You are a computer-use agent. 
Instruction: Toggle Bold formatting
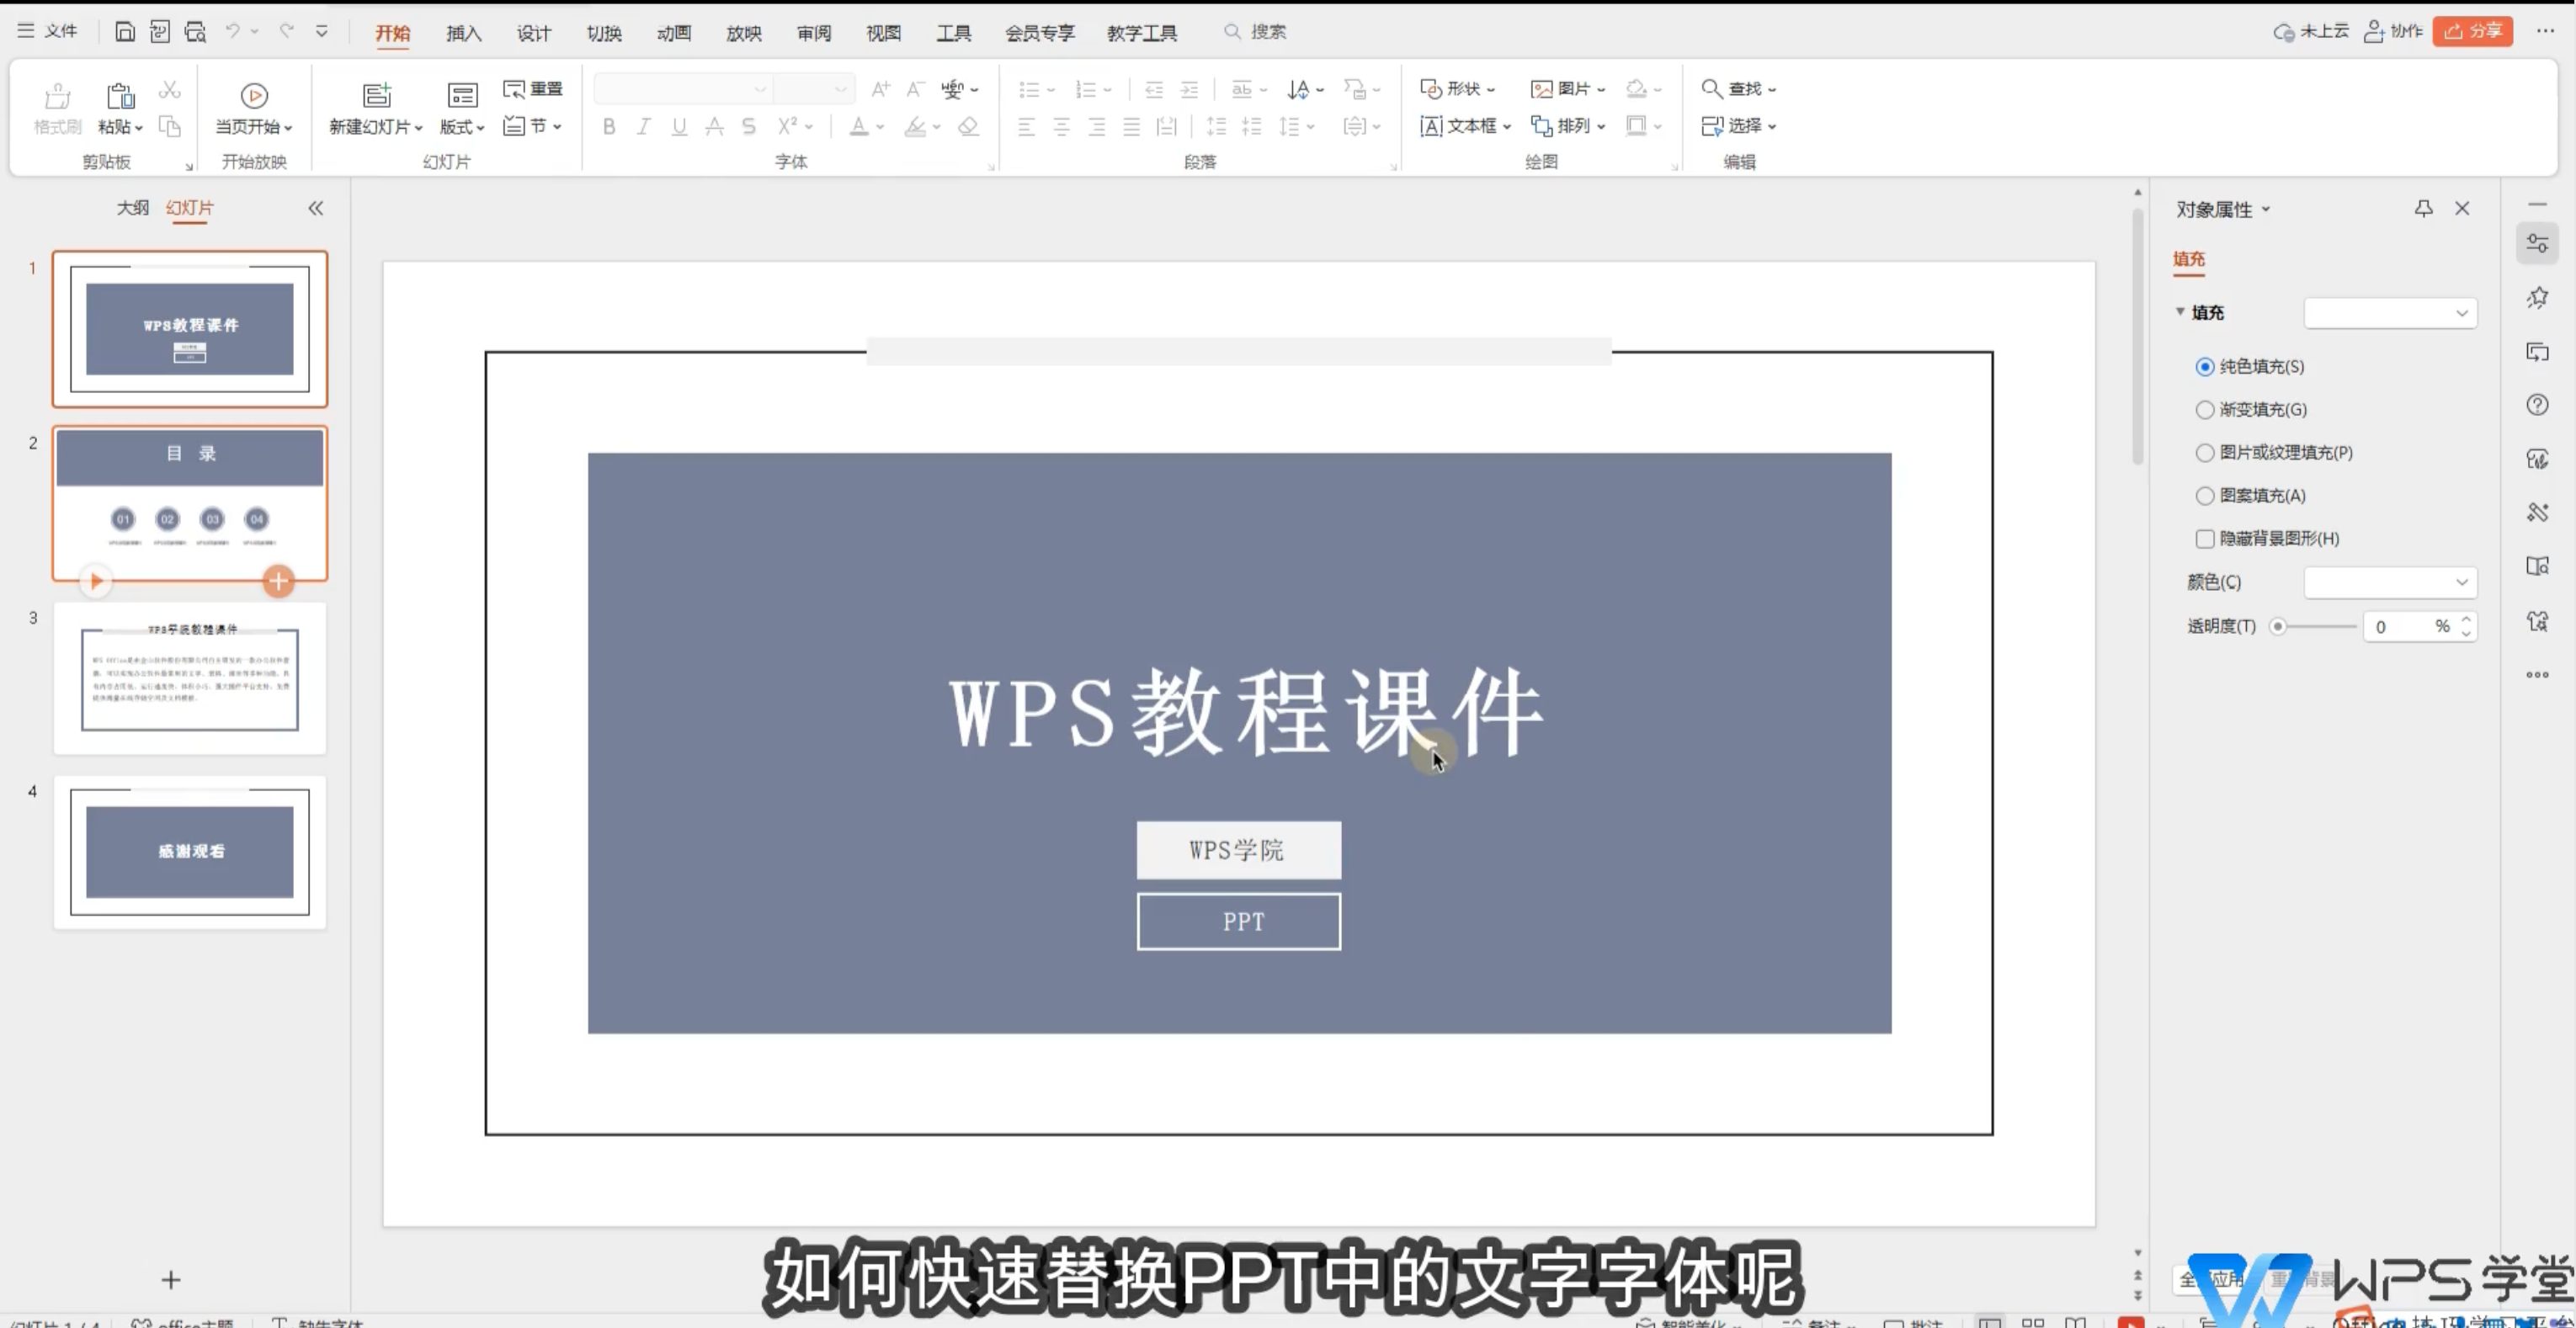tap(609, 126)
